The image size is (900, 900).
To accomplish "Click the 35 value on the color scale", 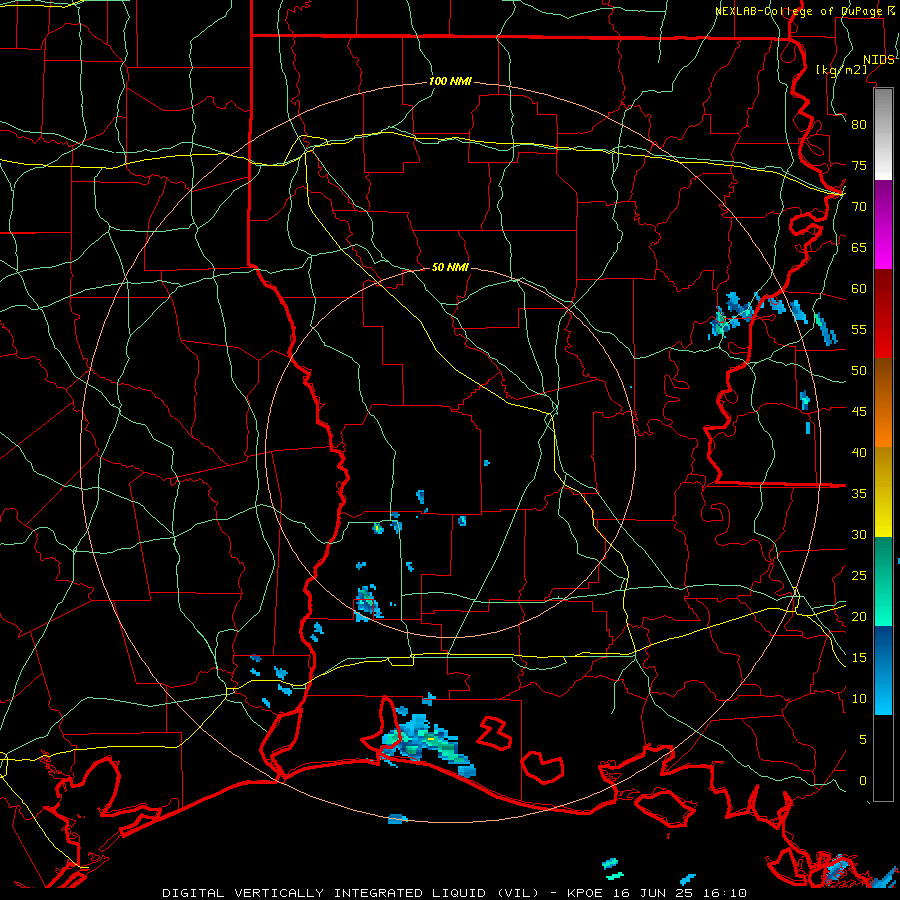I will (859, 494).
